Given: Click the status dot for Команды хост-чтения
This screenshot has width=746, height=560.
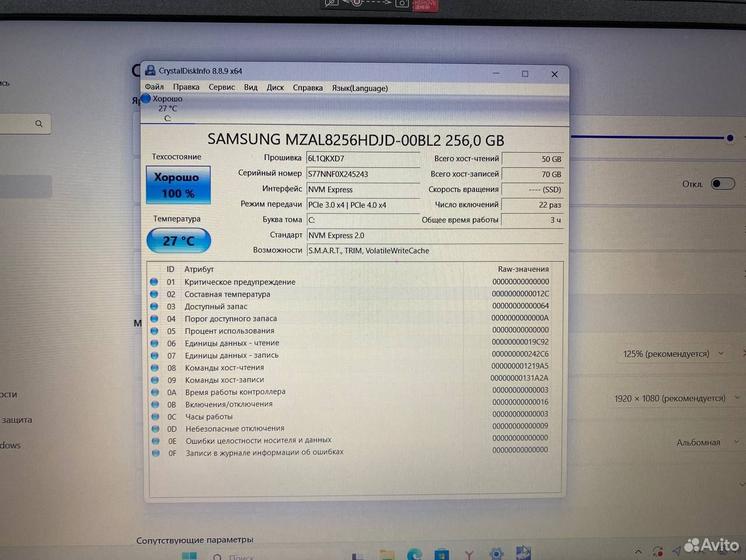Looking at the screenshot, I should [155, 368].
